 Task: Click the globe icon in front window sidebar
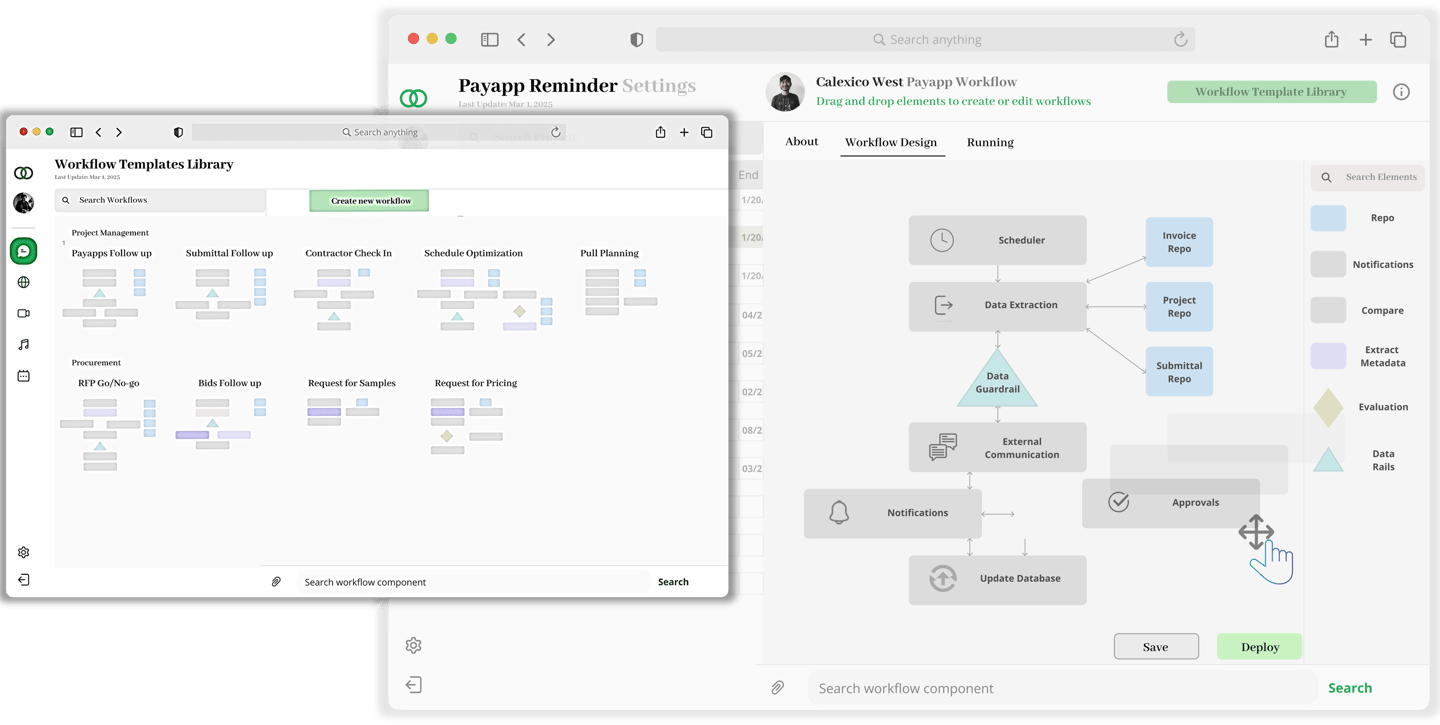coord(24,282)
